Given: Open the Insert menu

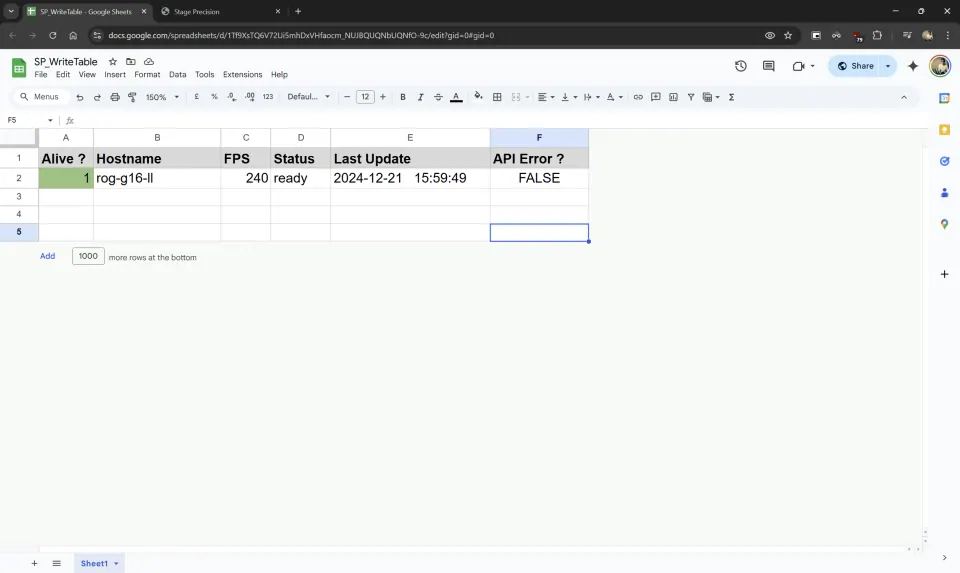Looking at the screenshot, I should [114, 75].
